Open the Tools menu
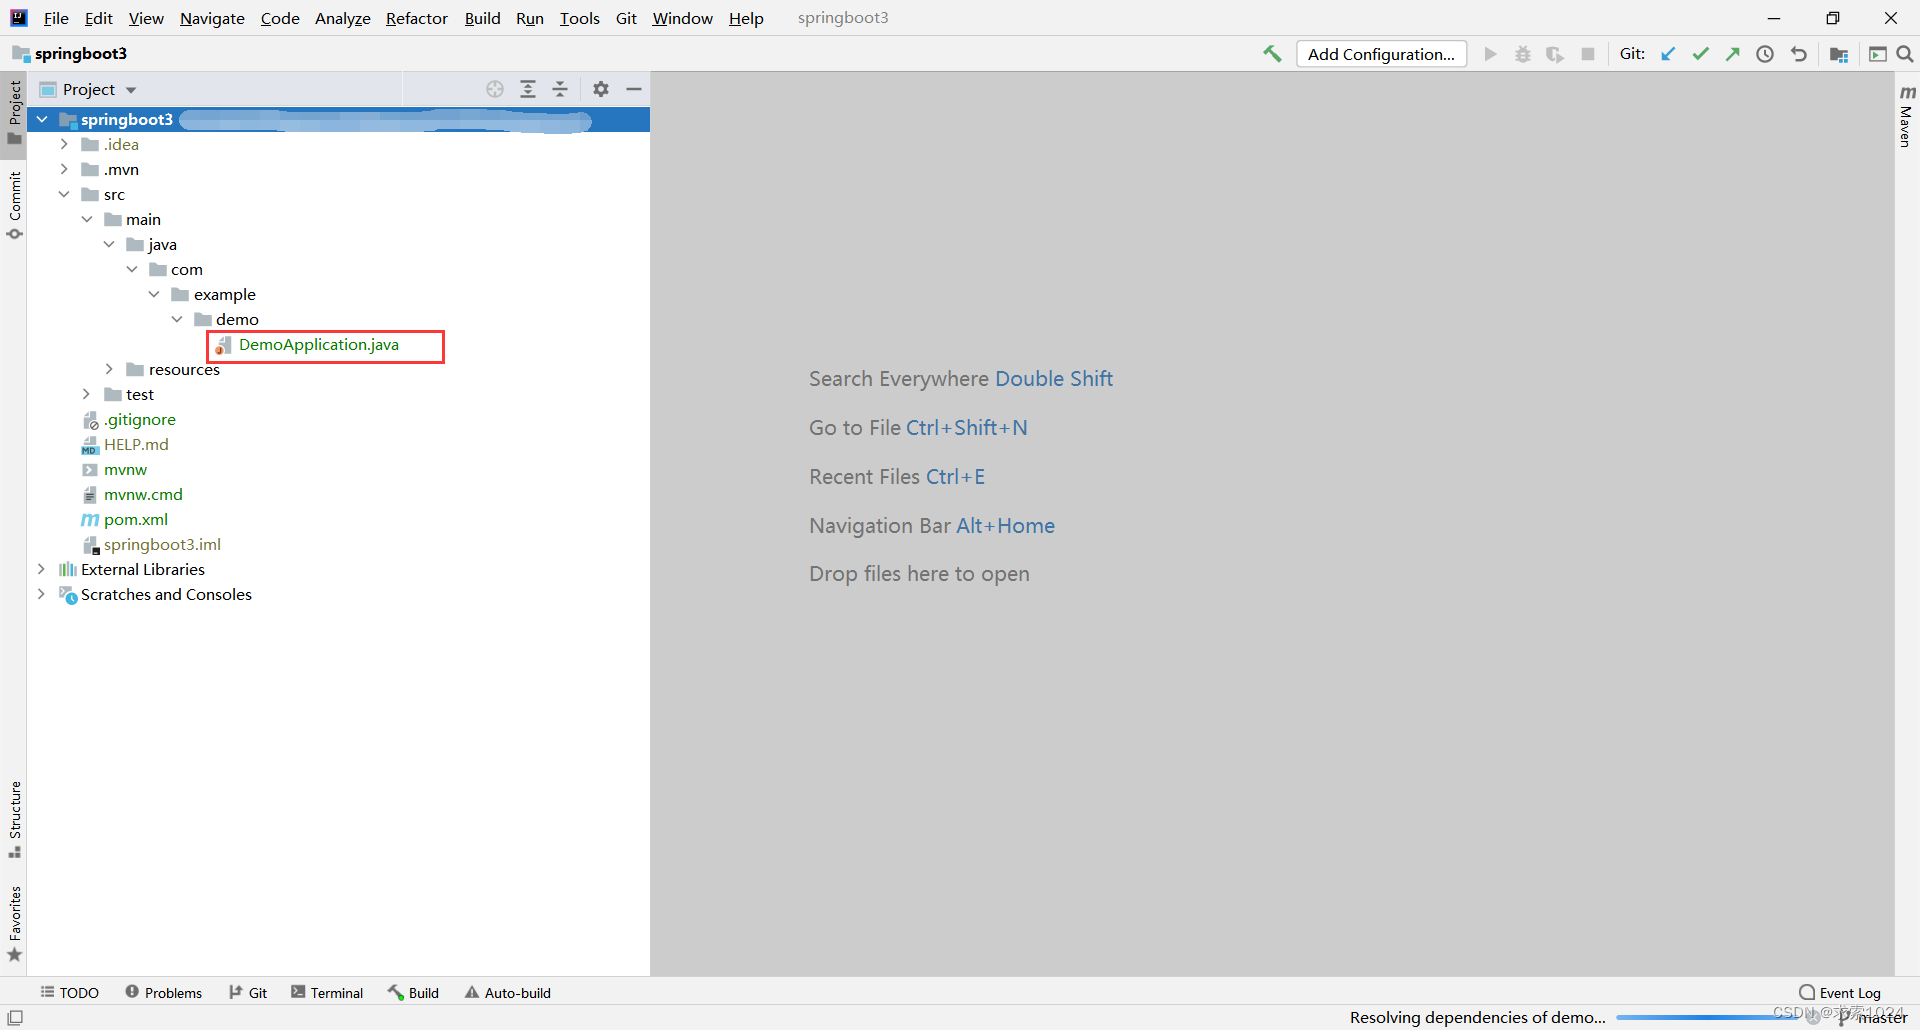The image size is (1920, 1030). 579,18
